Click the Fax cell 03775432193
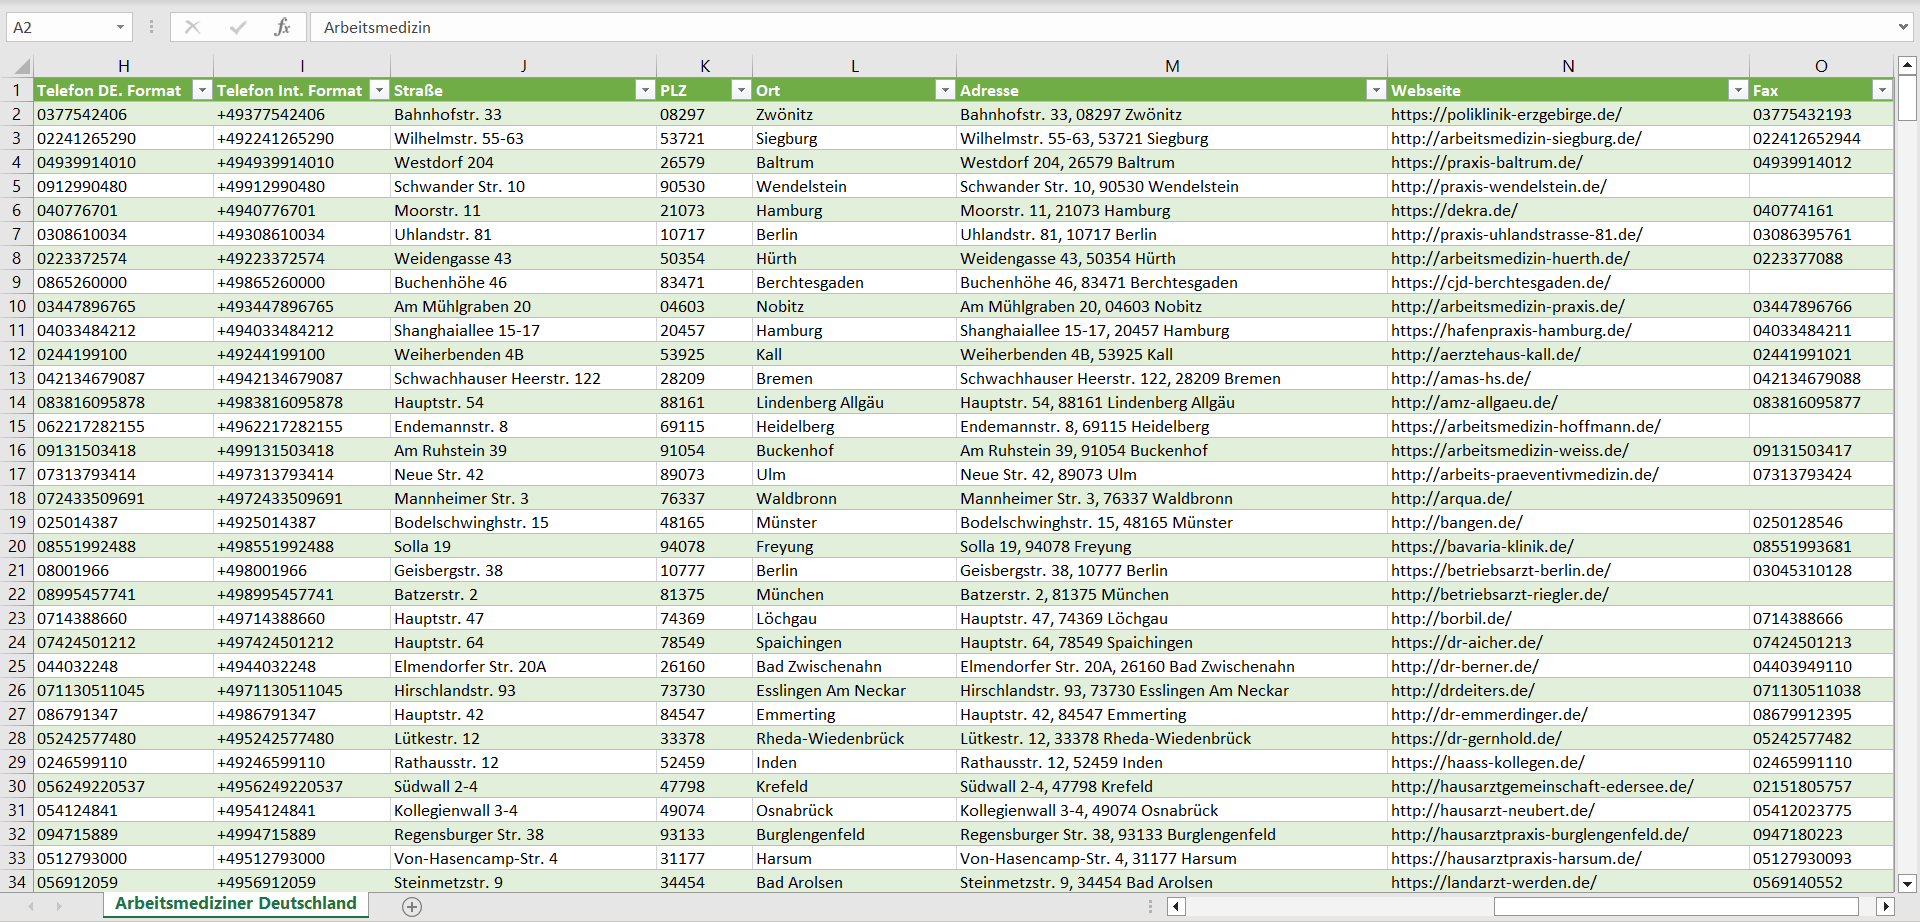 [1821, 114]
